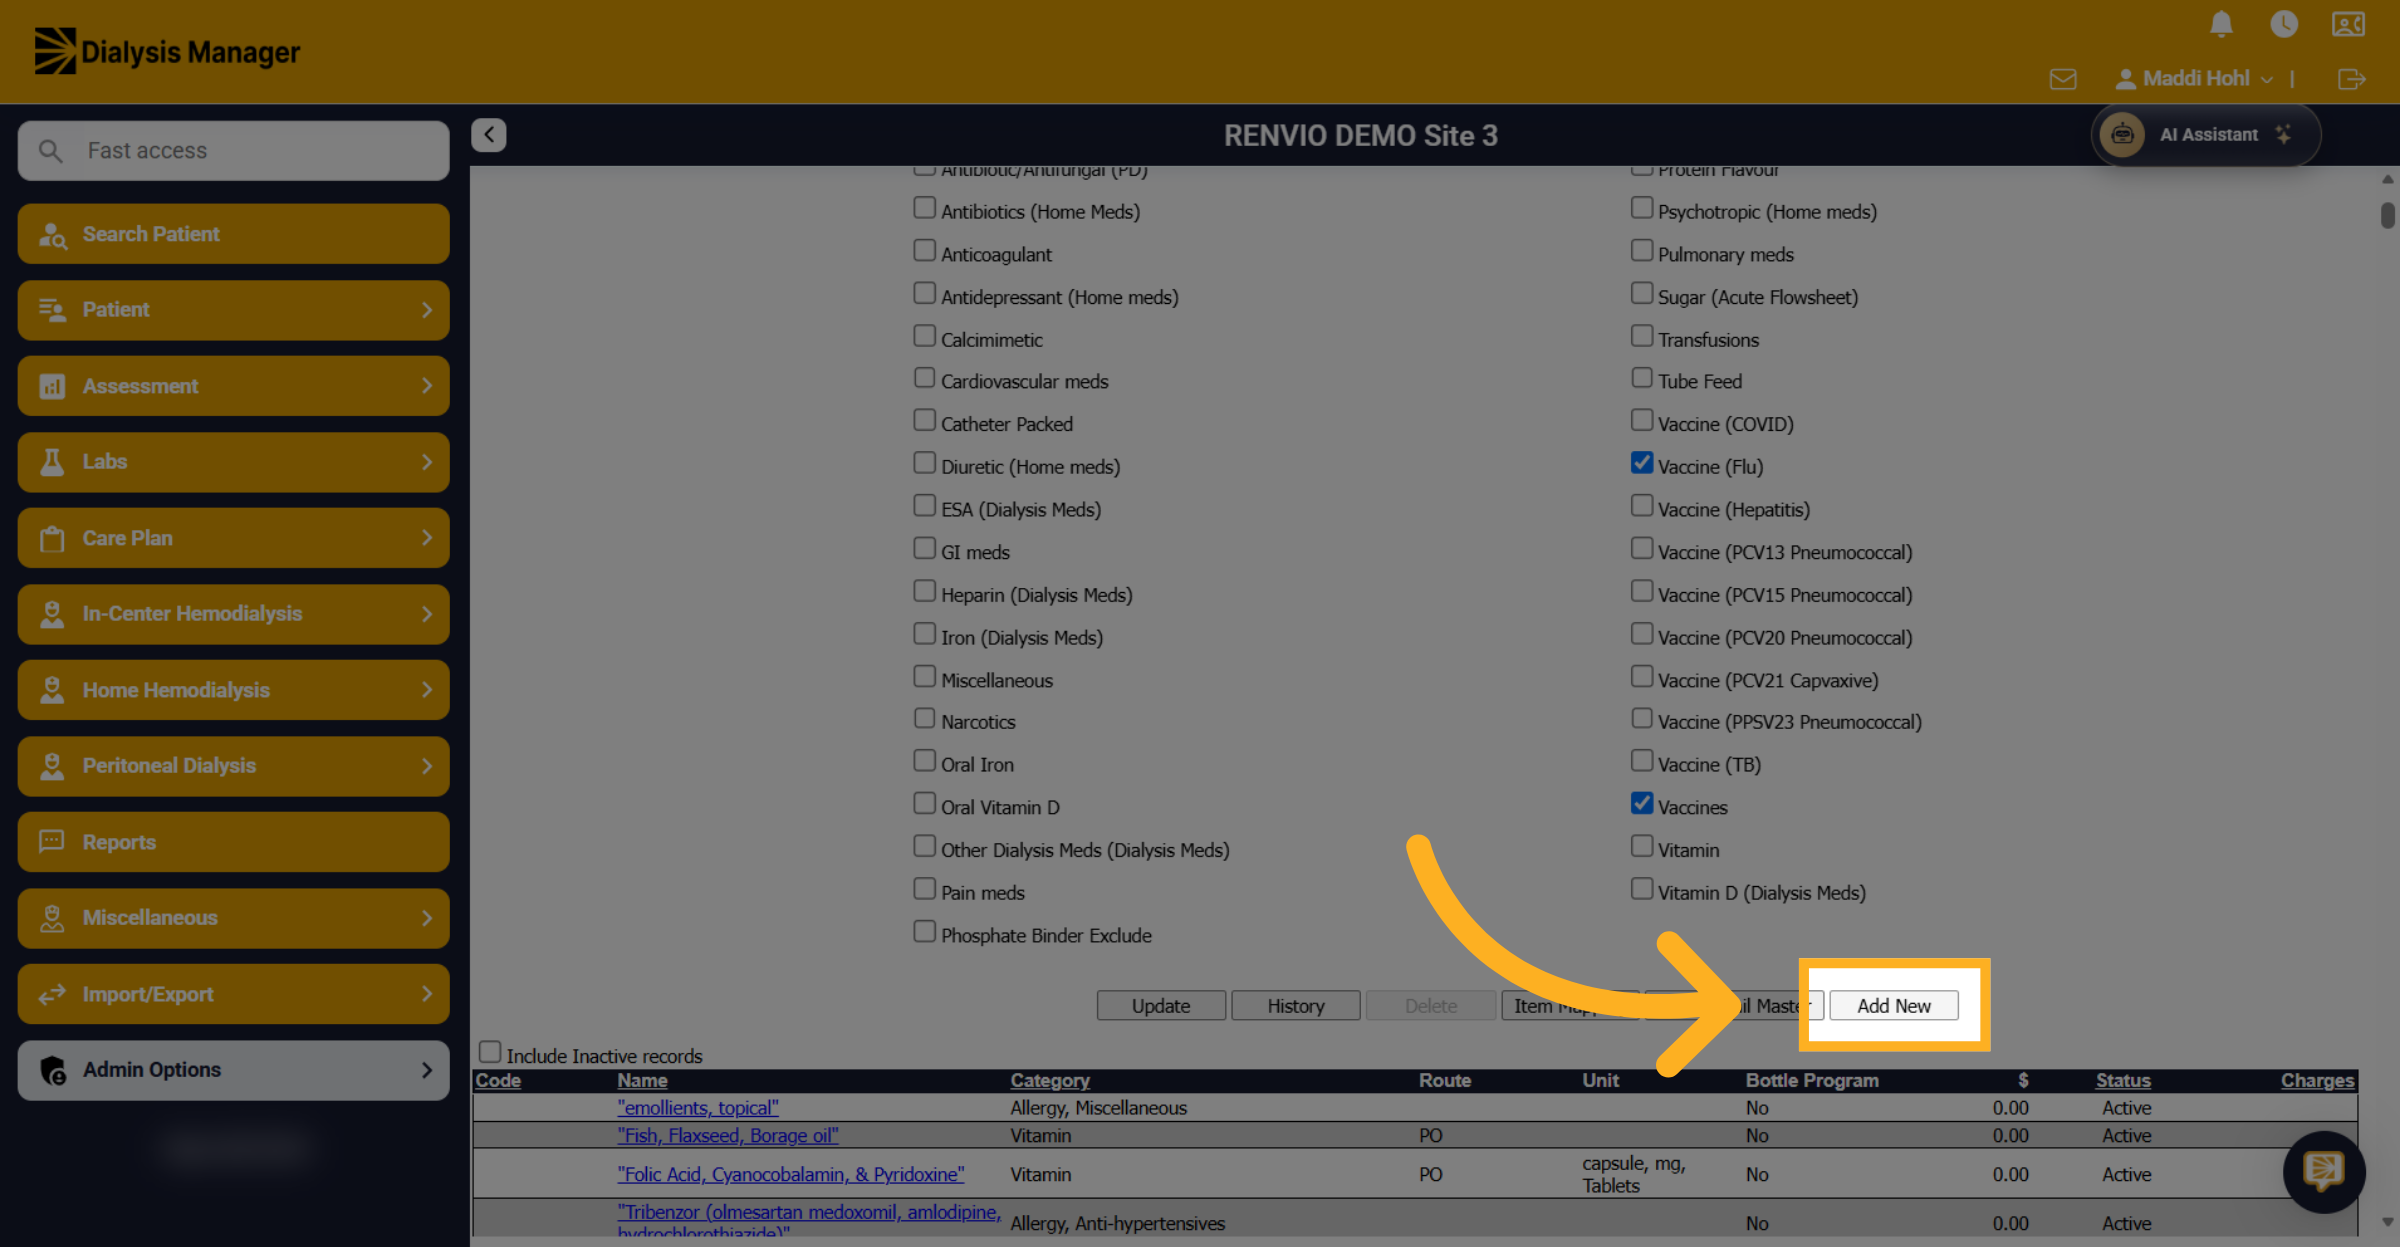2400x1247 pixels.
Task: Expand the Admin Options chevron
Action: coord(427,1070)
